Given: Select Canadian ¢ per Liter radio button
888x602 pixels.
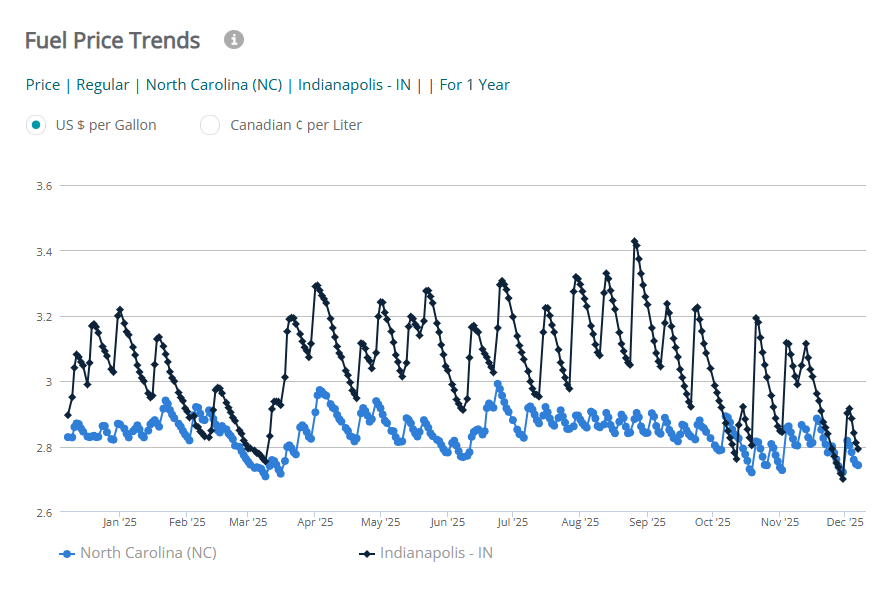Looking at the screenshot, I should pyautogui.click(x=210, y=125).
